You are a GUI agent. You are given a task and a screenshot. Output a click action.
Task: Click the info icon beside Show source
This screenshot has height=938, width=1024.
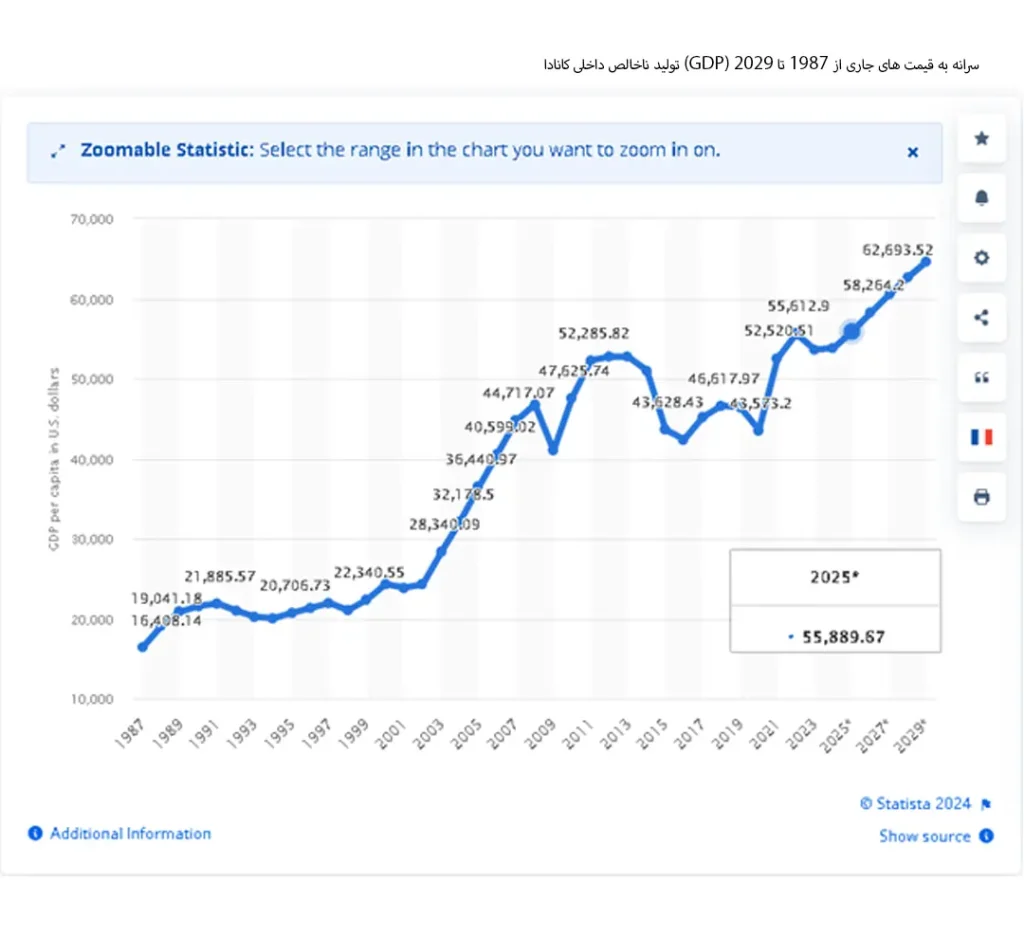[986, 836]
